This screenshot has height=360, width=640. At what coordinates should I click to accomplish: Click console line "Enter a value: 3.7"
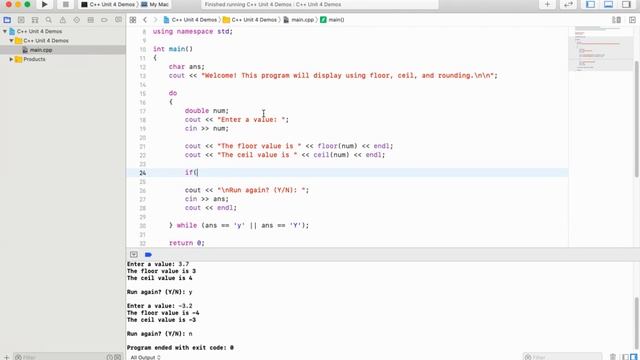158,264
